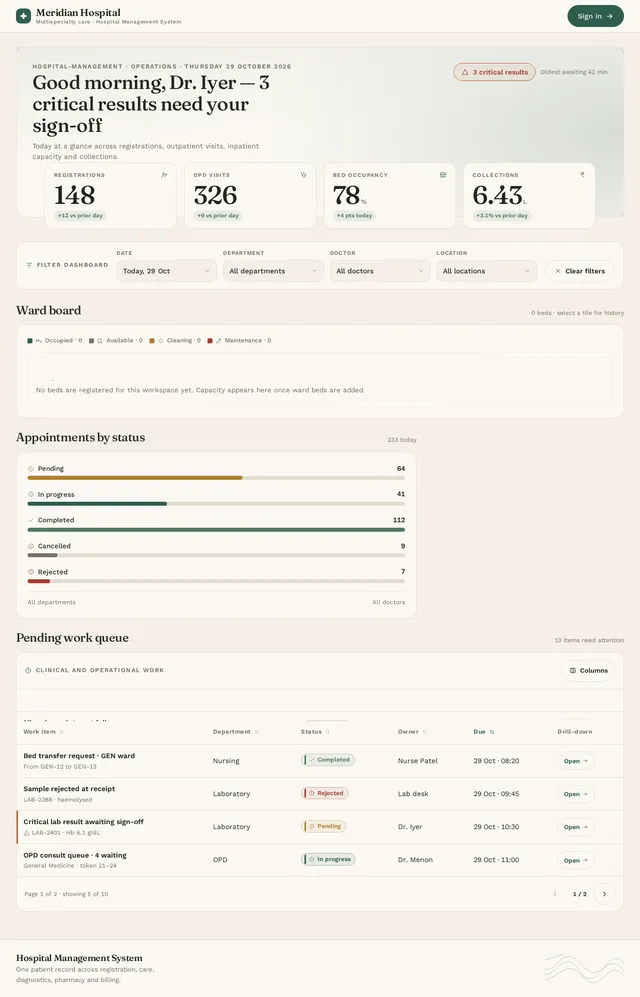Screen dimensions: 640x997
Task: Click the Clear filters button
Action: [580, 271]
